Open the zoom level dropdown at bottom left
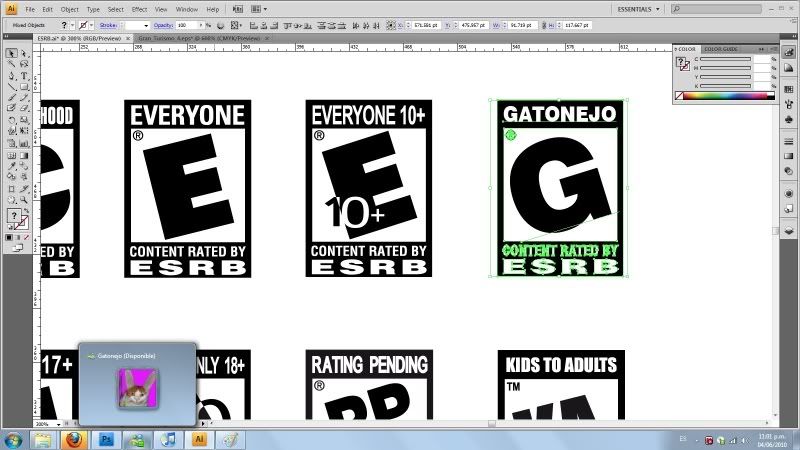This screenshot has width=800, height=450. click(x=59, y=424)
